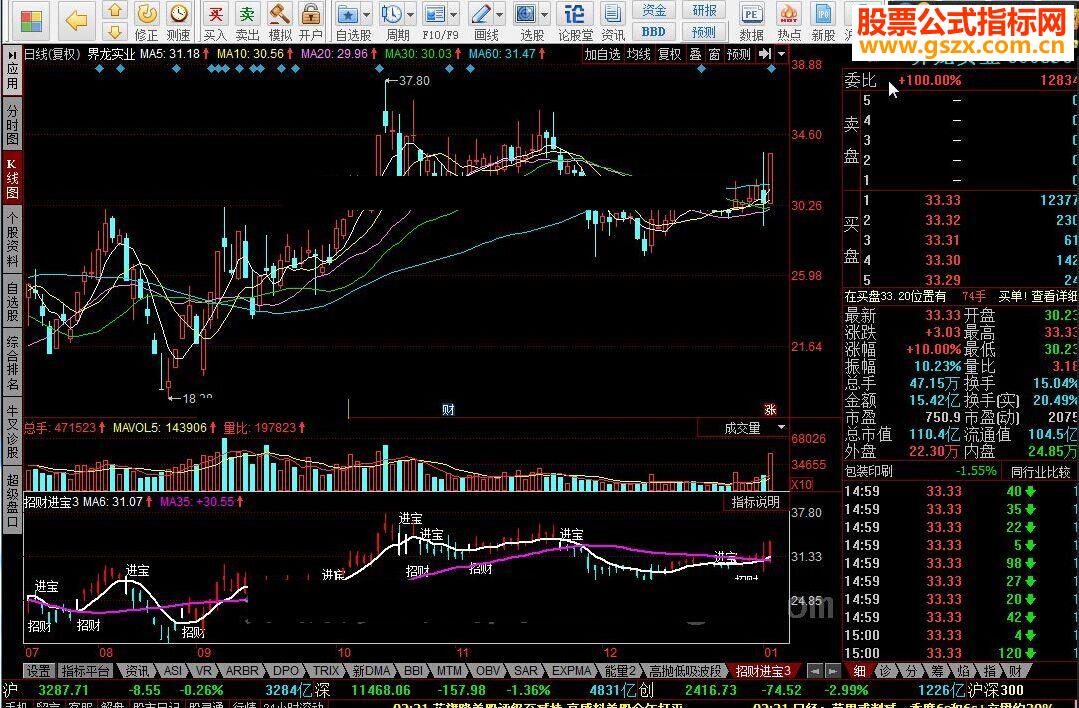Open the 资讯 news document icon
This screenshot has height=708, width=1079.
612,21
